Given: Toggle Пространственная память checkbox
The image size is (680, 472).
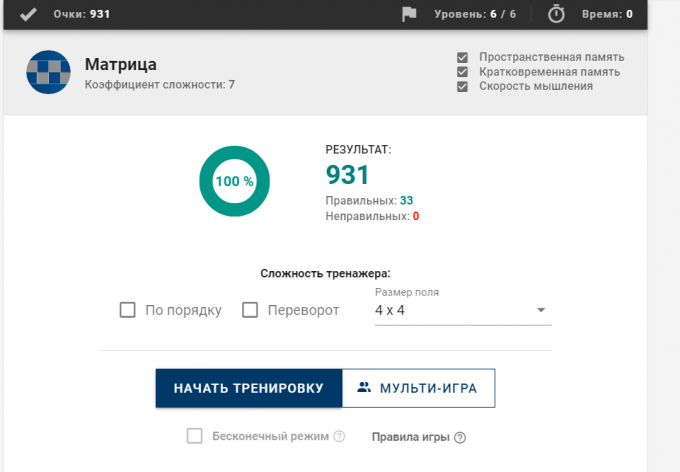Looking at the screenshot, I should 461,58.
